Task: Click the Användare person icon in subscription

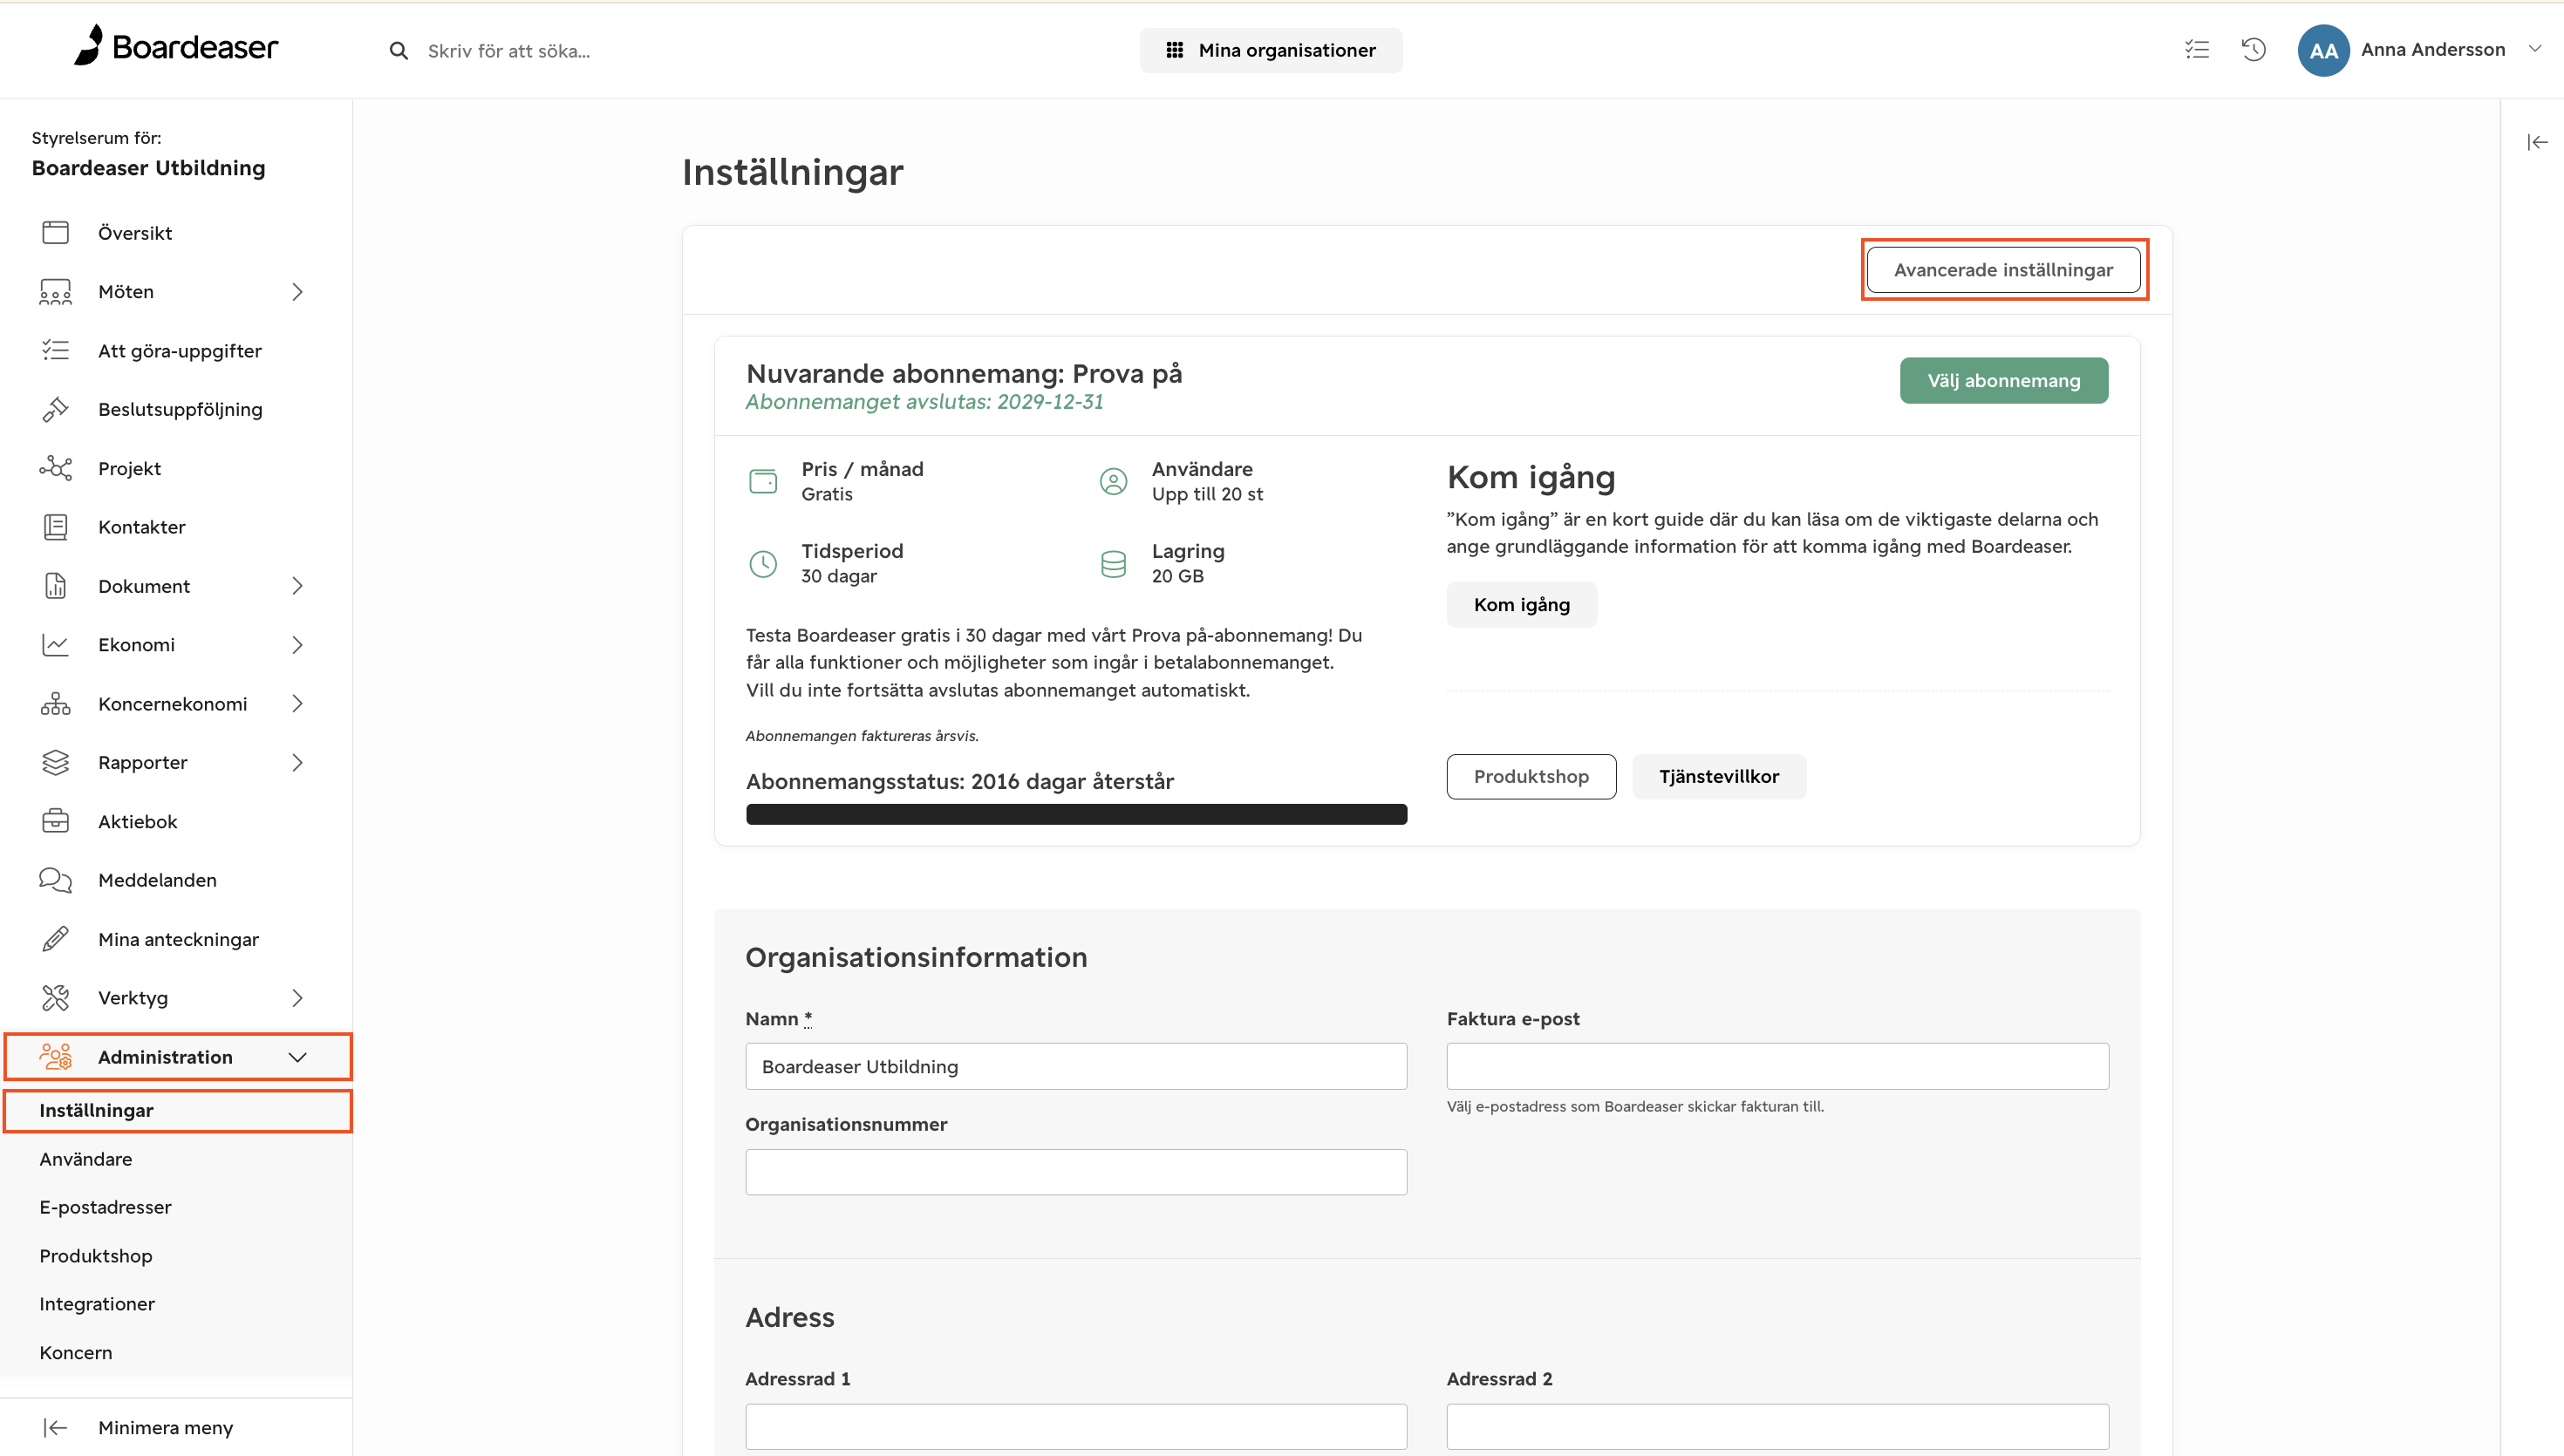Action: (x=1113, y=481)
